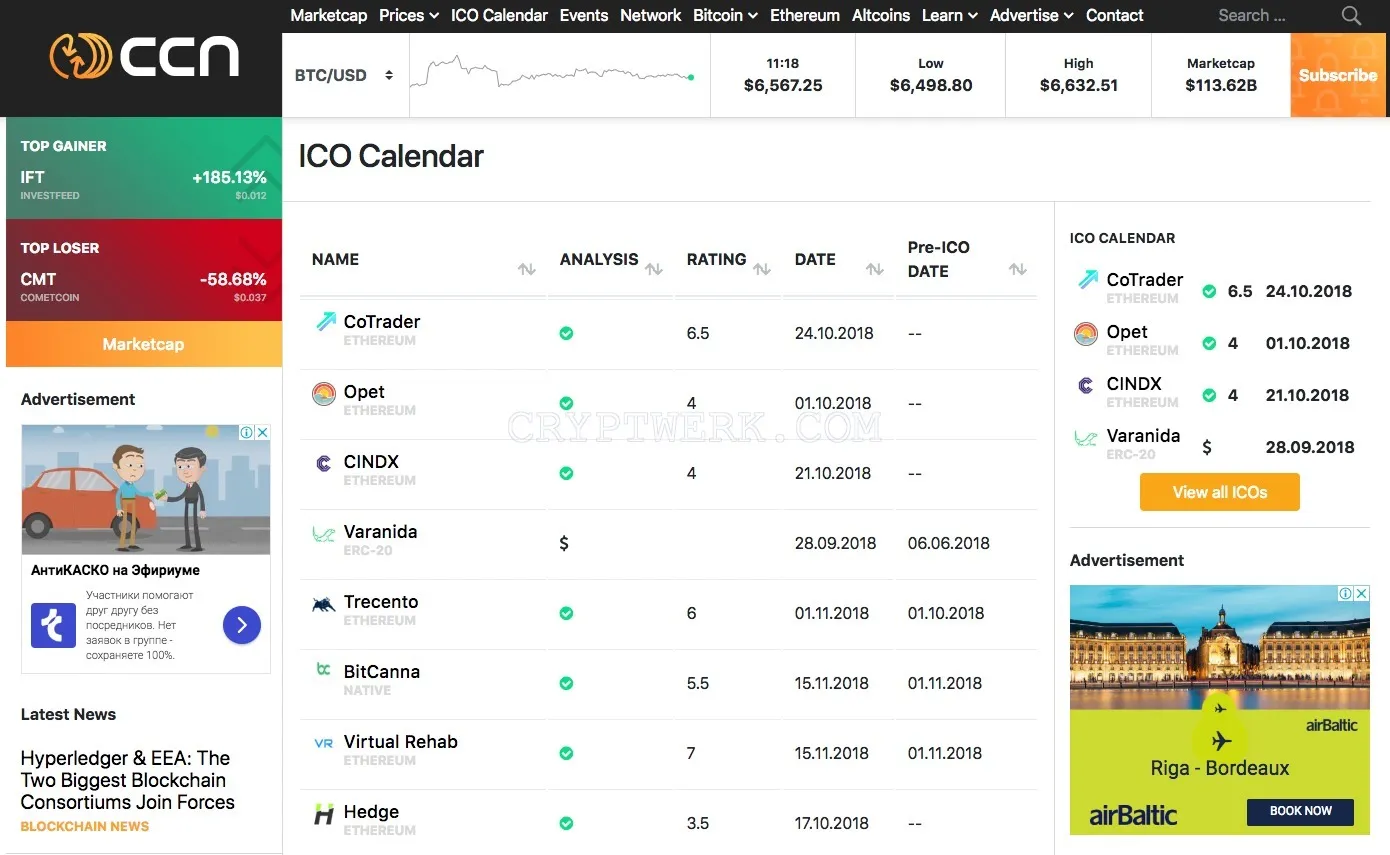Click the Varanida logo in the main table

click(324, 533)
